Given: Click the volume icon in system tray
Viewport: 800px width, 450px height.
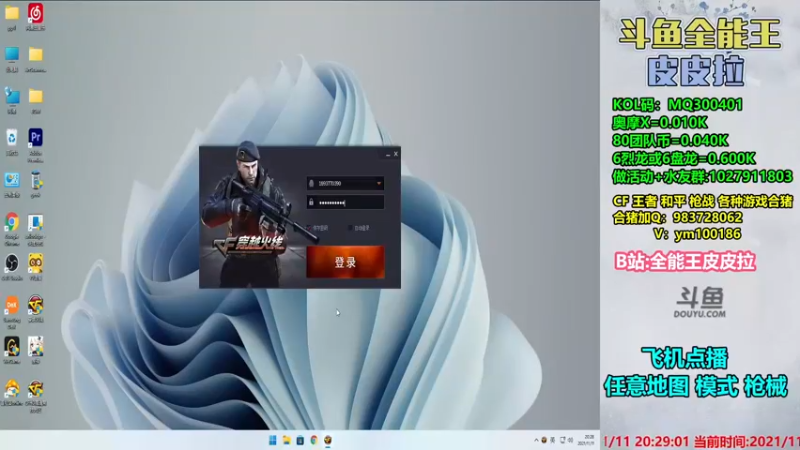Looking at the screenshot, I should 570,440.
